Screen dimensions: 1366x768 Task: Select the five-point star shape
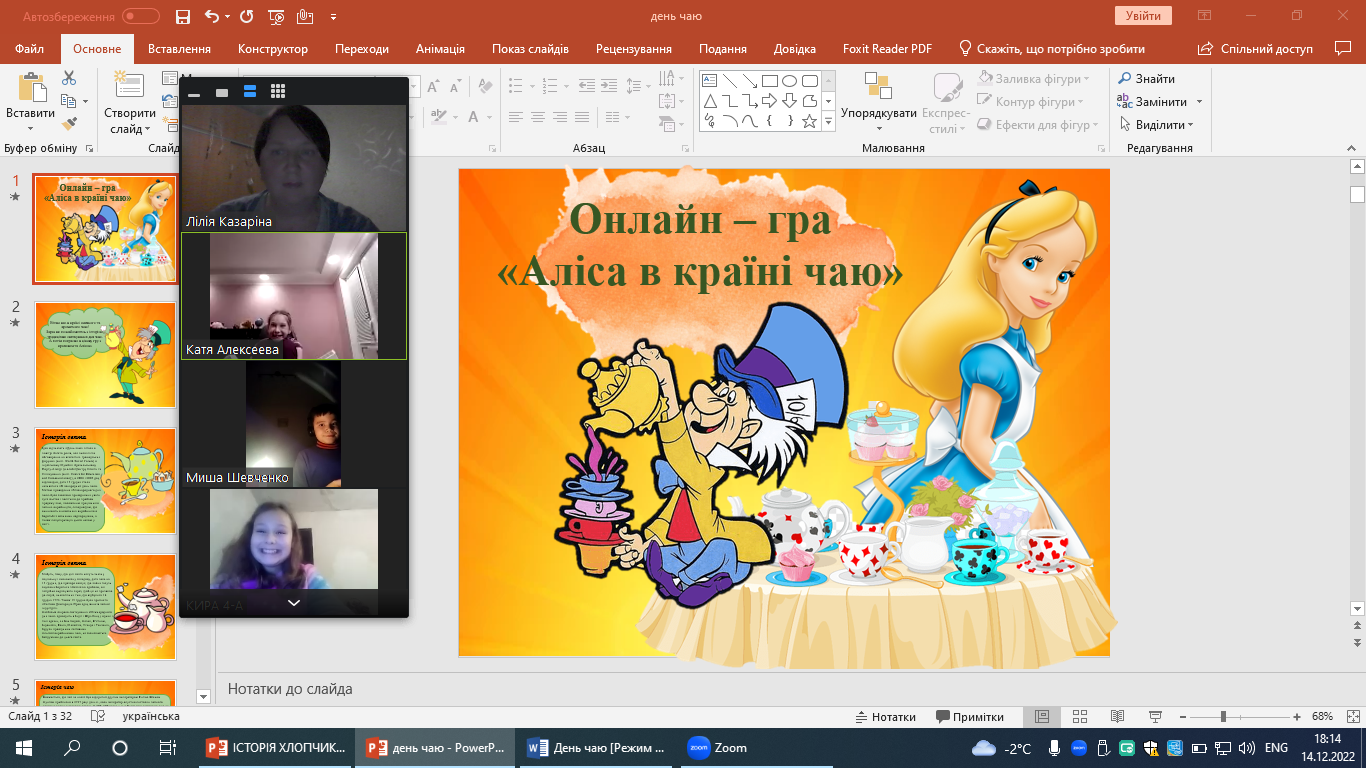(x=809, y=121)
